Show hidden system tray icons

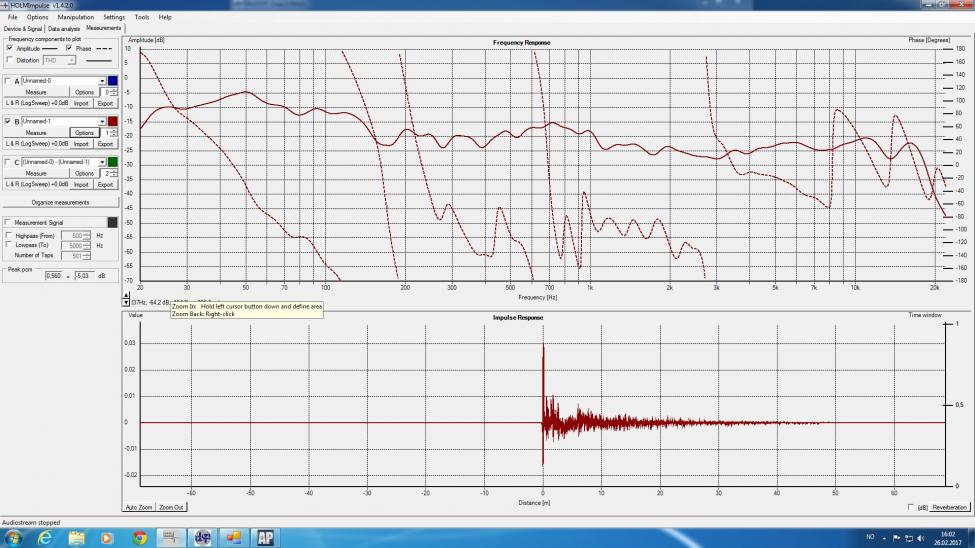[884, 539]
